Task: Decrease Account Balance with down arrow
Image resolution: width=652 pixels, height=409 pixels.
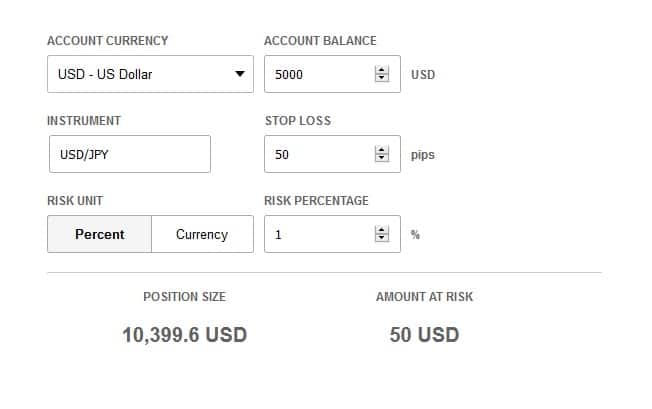Action: pos(381,79)
